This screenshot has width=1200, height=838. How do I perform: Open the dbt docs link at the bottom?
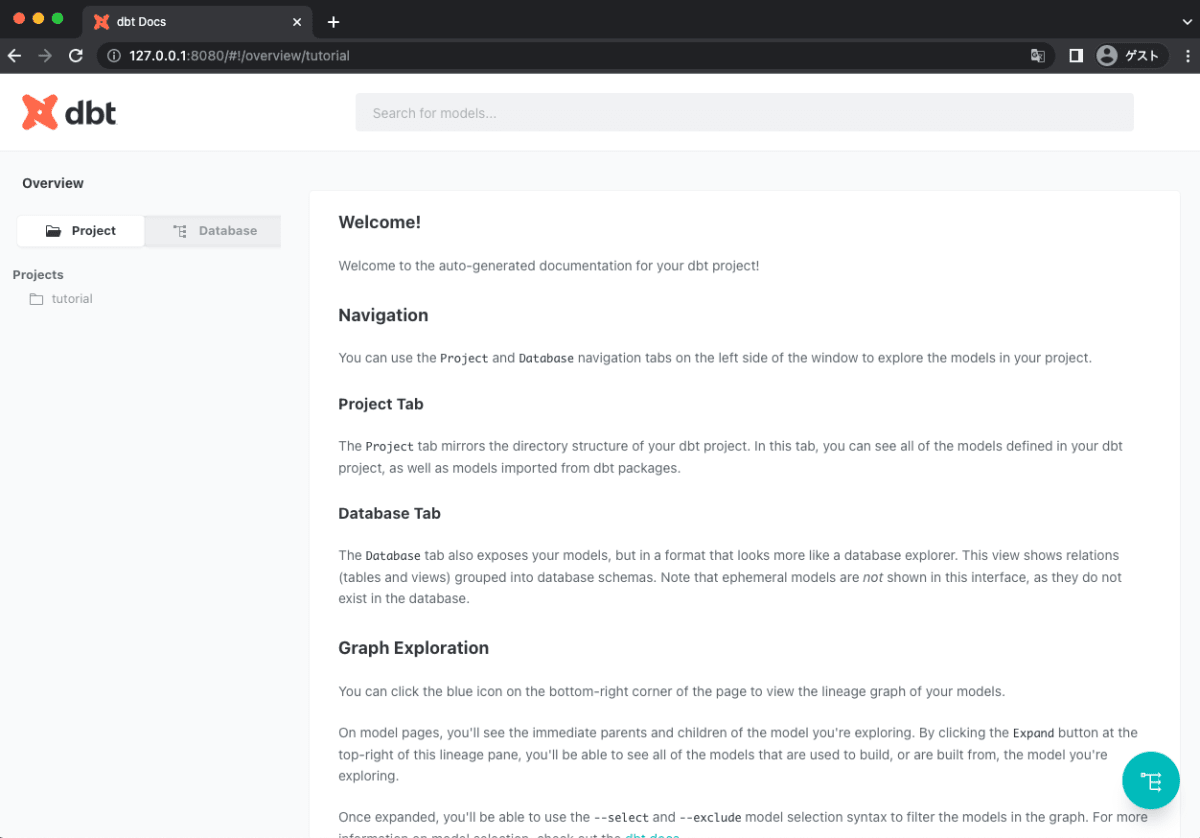point(652,834)
